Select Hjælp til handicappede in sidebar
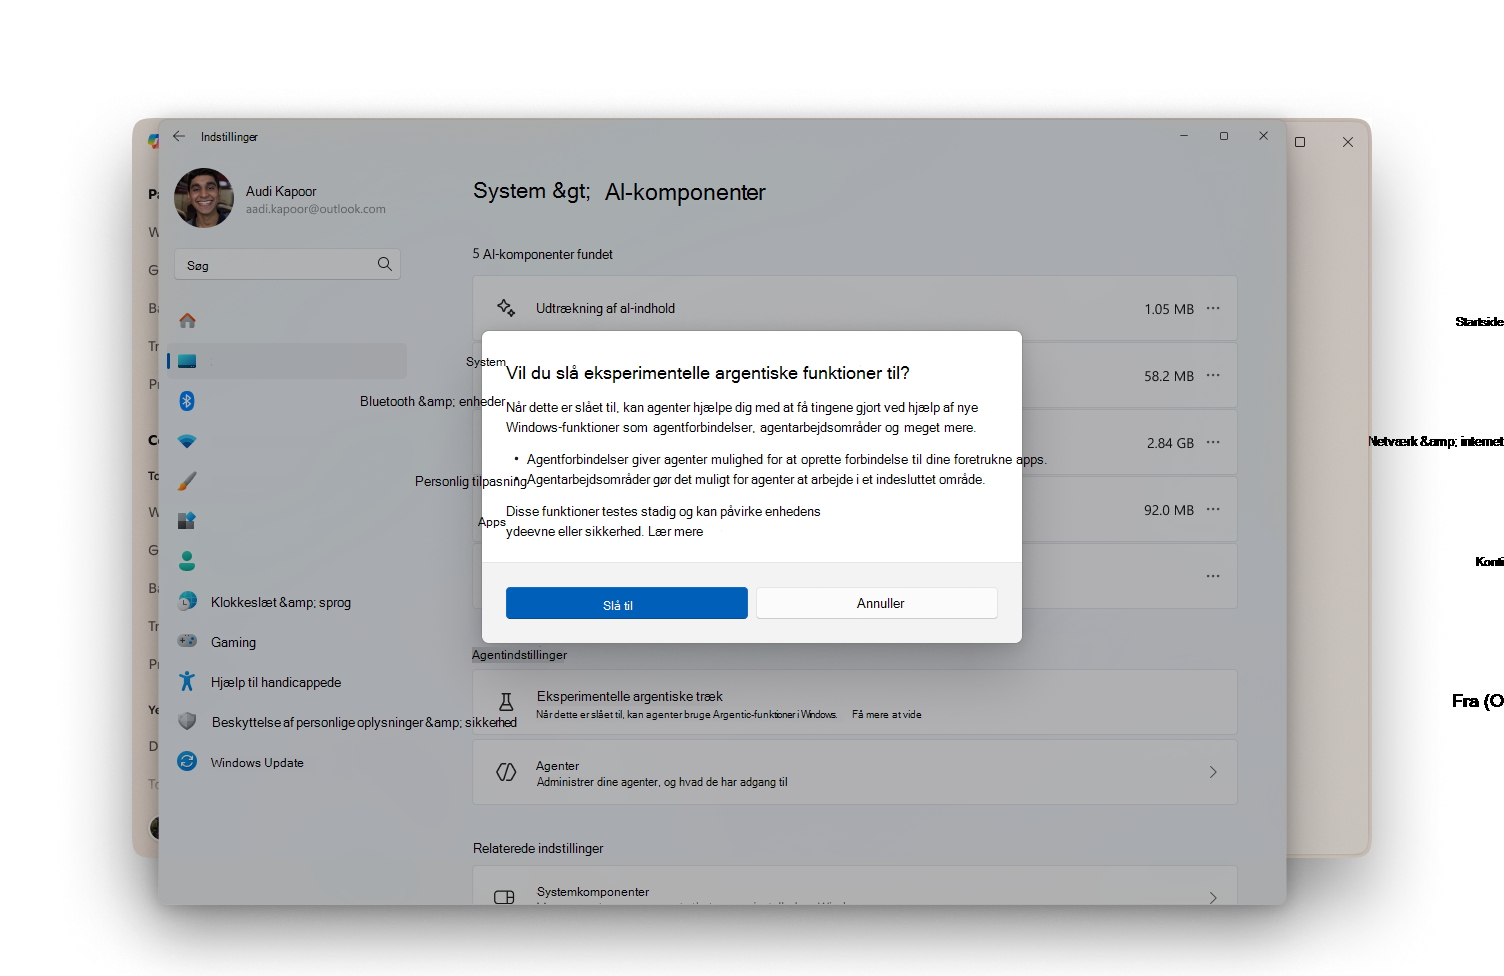Screen dimensions: 1504x976 276,682
